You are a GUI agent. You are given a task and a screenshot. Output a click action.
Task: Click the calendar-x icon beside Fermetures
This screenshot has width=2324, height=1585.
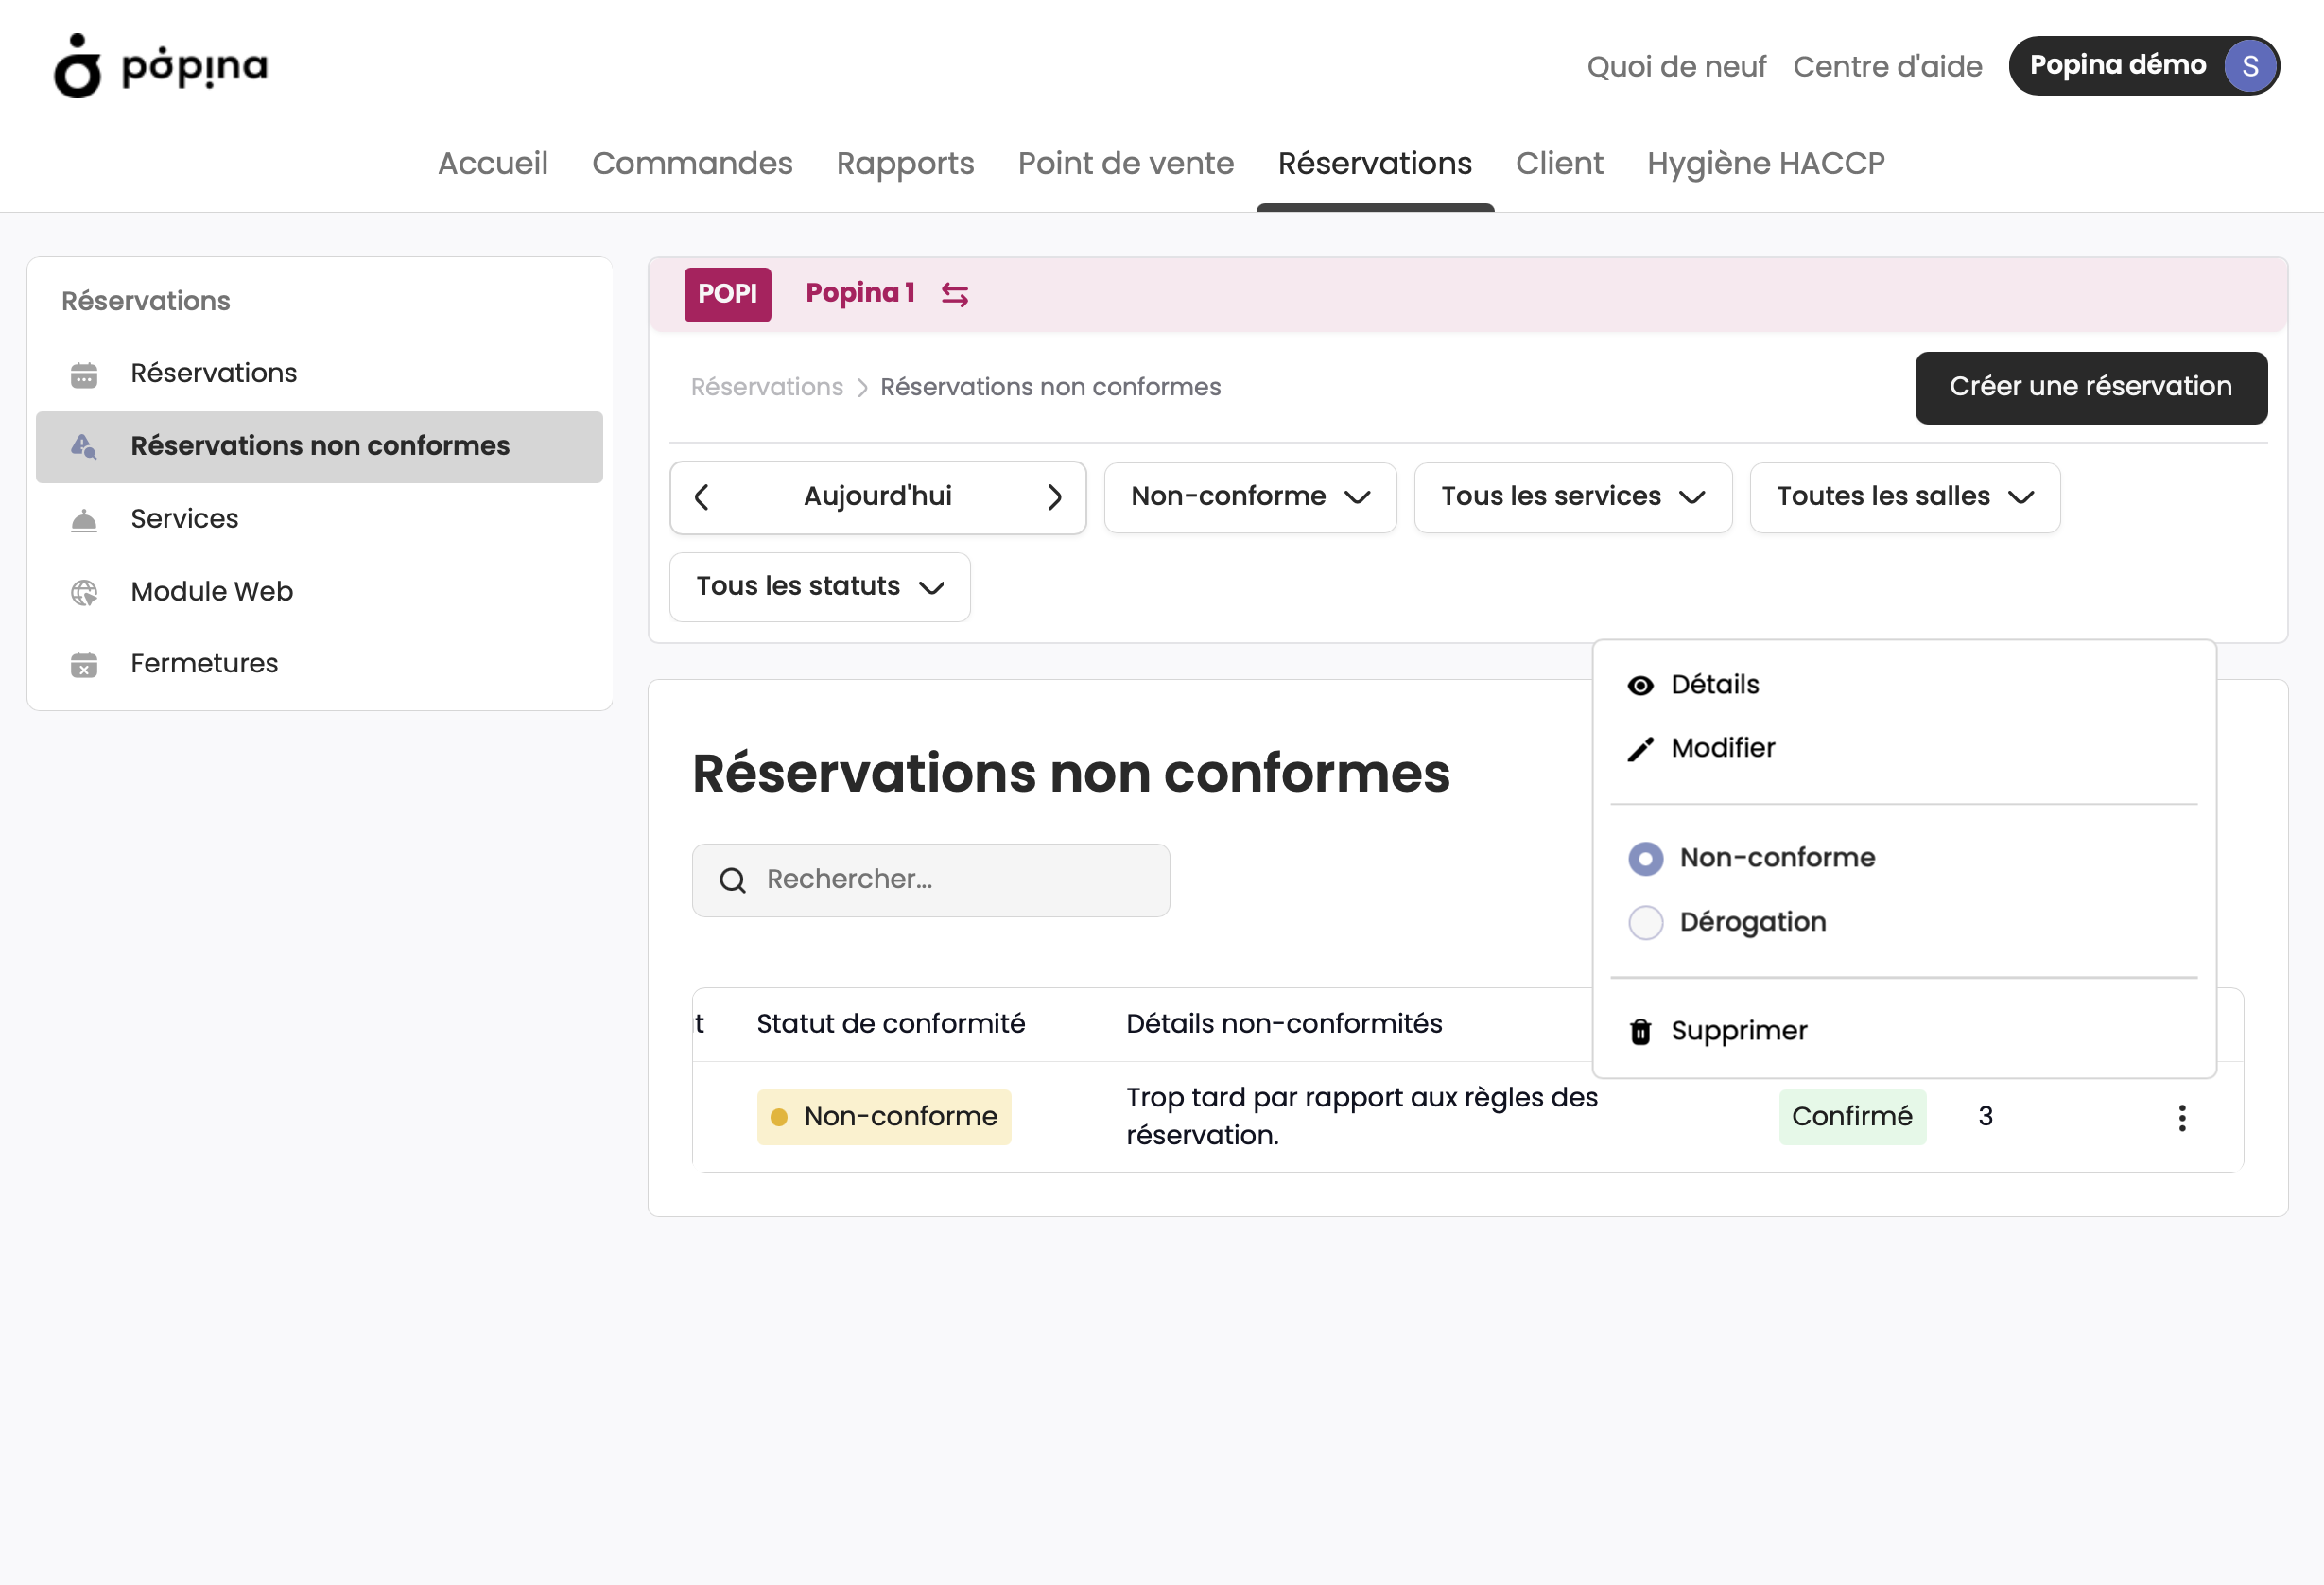click(x=84, y=665)
